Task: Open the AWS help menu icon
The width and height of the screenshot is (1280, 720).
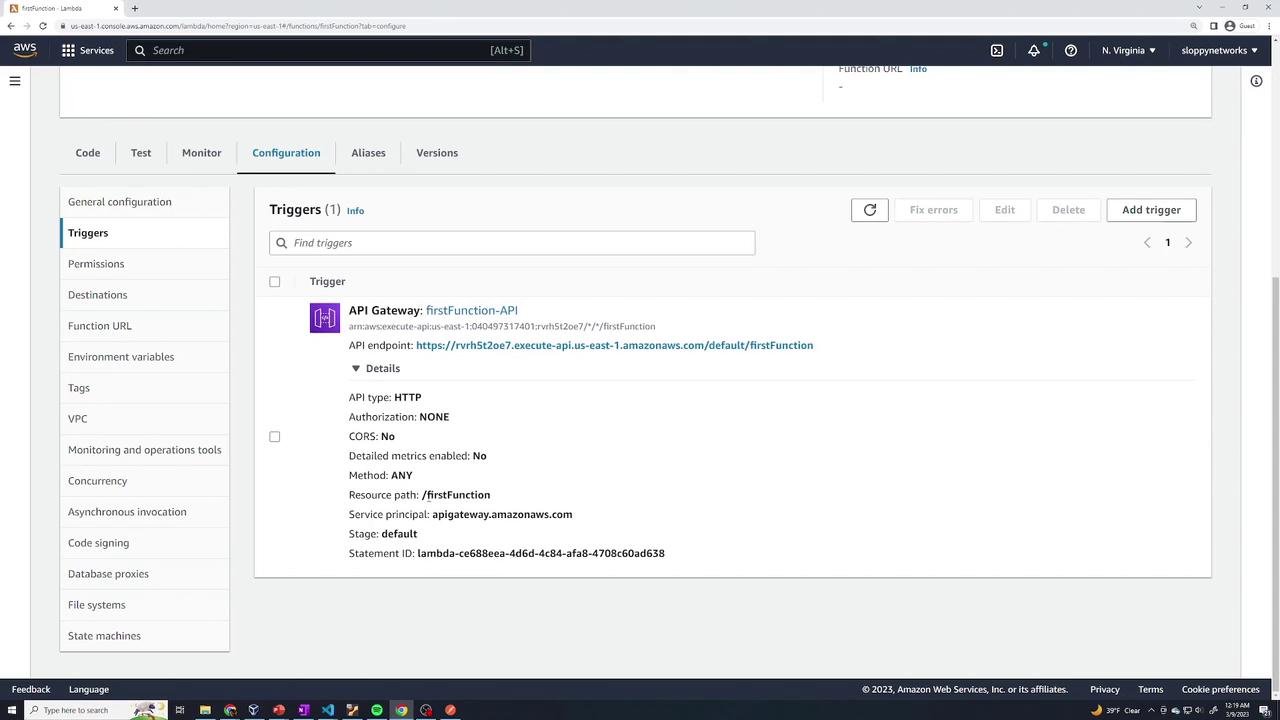Action: click(1071, 50)
